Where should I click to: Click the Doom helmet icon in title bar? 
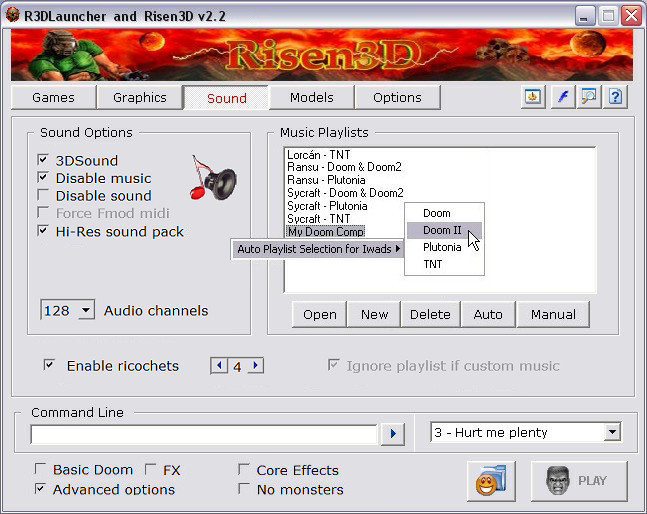coord(12,15)
